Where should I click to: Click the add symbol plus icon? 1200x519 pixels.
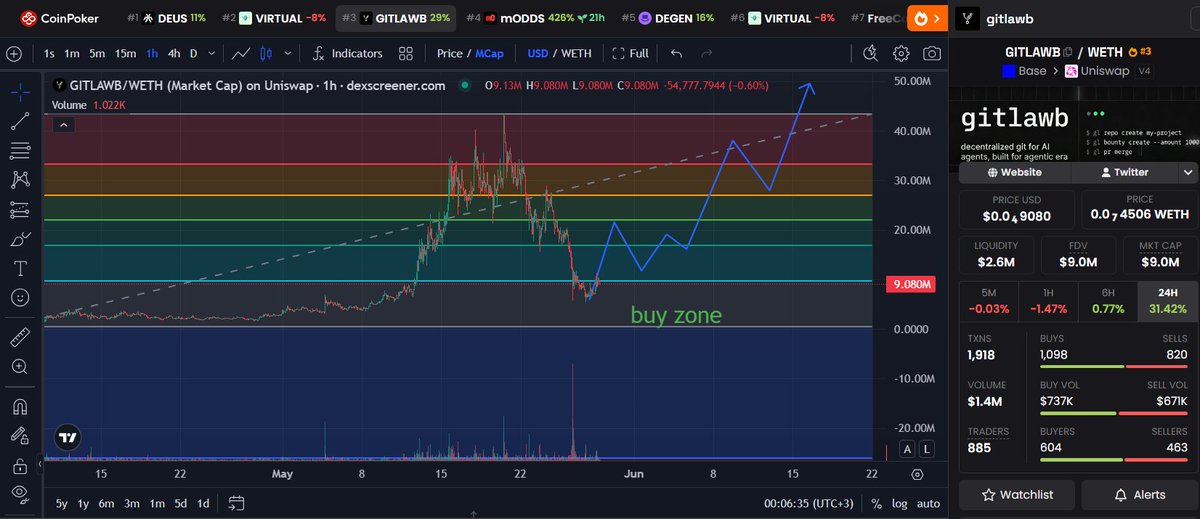click(x=14, y=53)
